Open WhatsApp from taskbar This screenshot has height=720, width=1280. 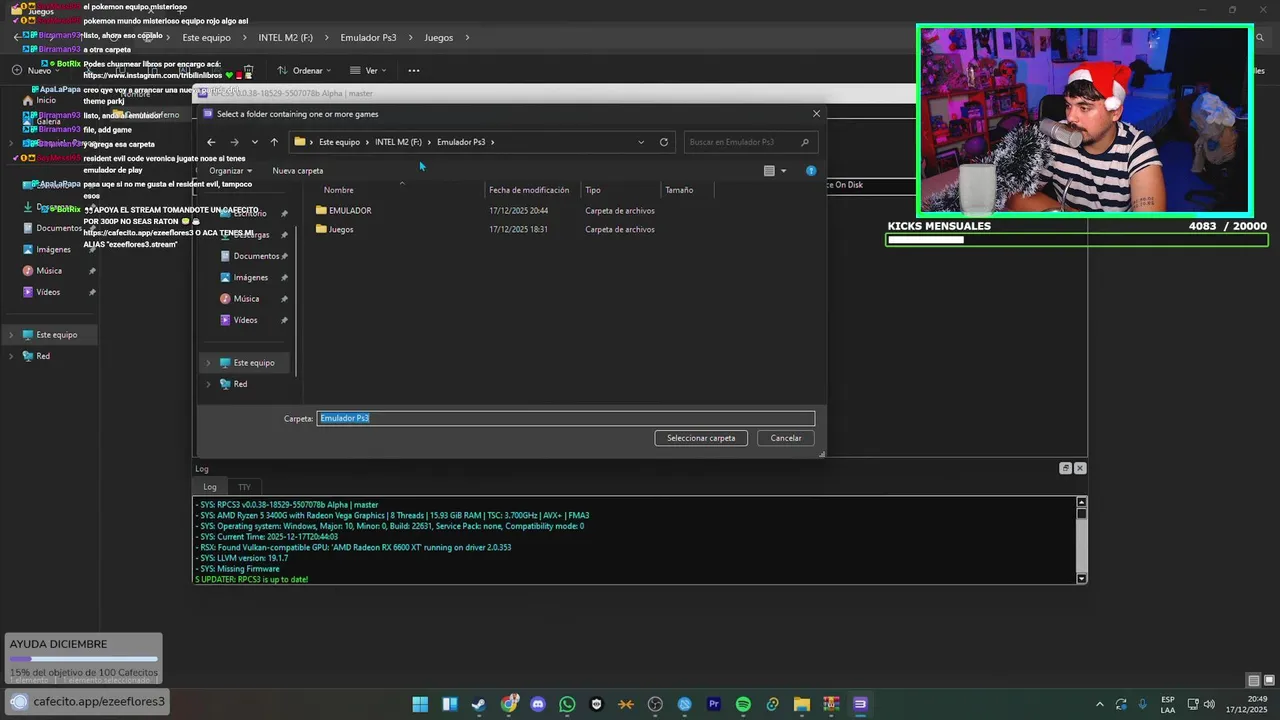coord(568,704)
